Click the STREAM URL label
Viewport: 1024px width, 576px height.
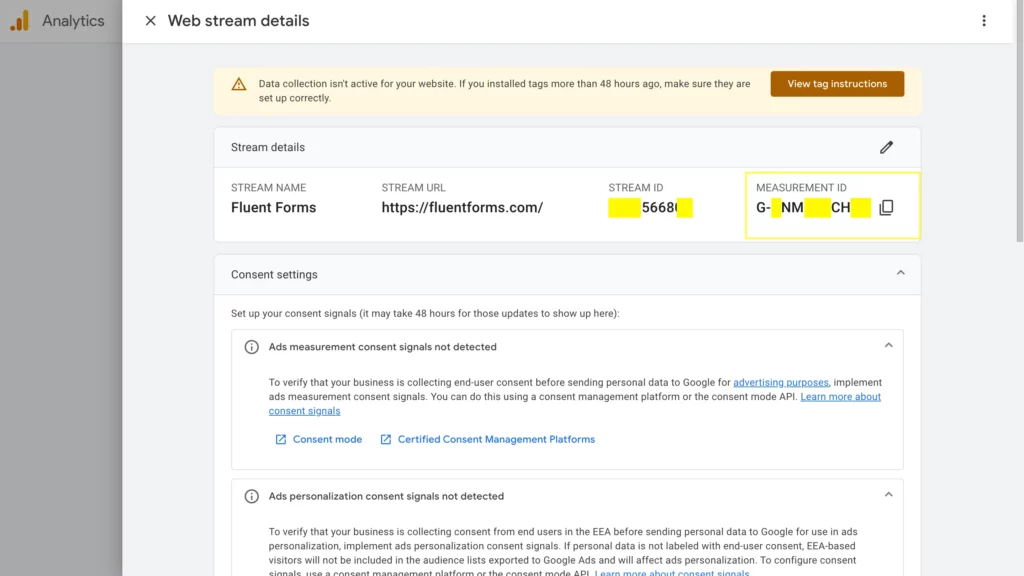pos(413,188)
